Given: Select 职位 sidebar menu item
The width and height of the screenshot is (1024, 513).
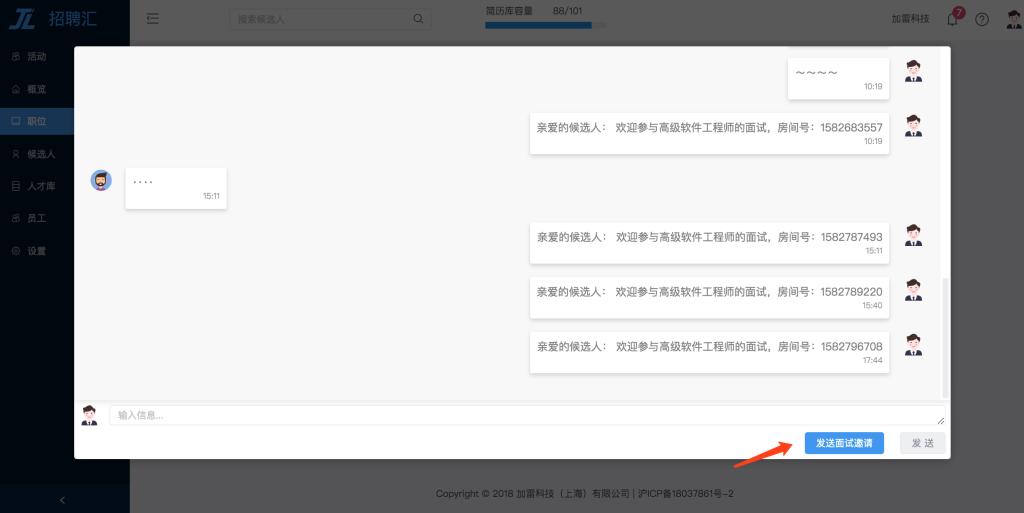Looking at the screenshot, I should click(36, 122).
